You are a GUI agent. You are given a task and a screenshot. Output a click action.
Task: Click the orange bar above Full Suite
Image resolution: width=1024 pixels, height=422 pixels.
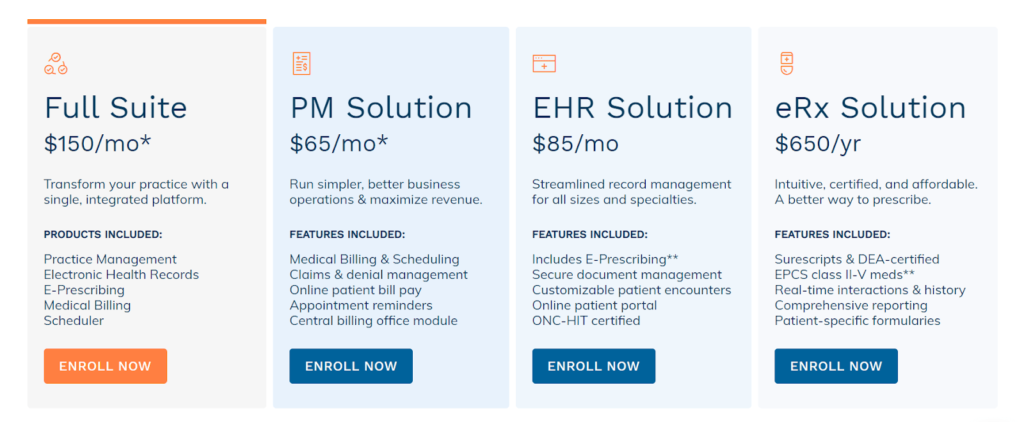click(x=147, y=22)
